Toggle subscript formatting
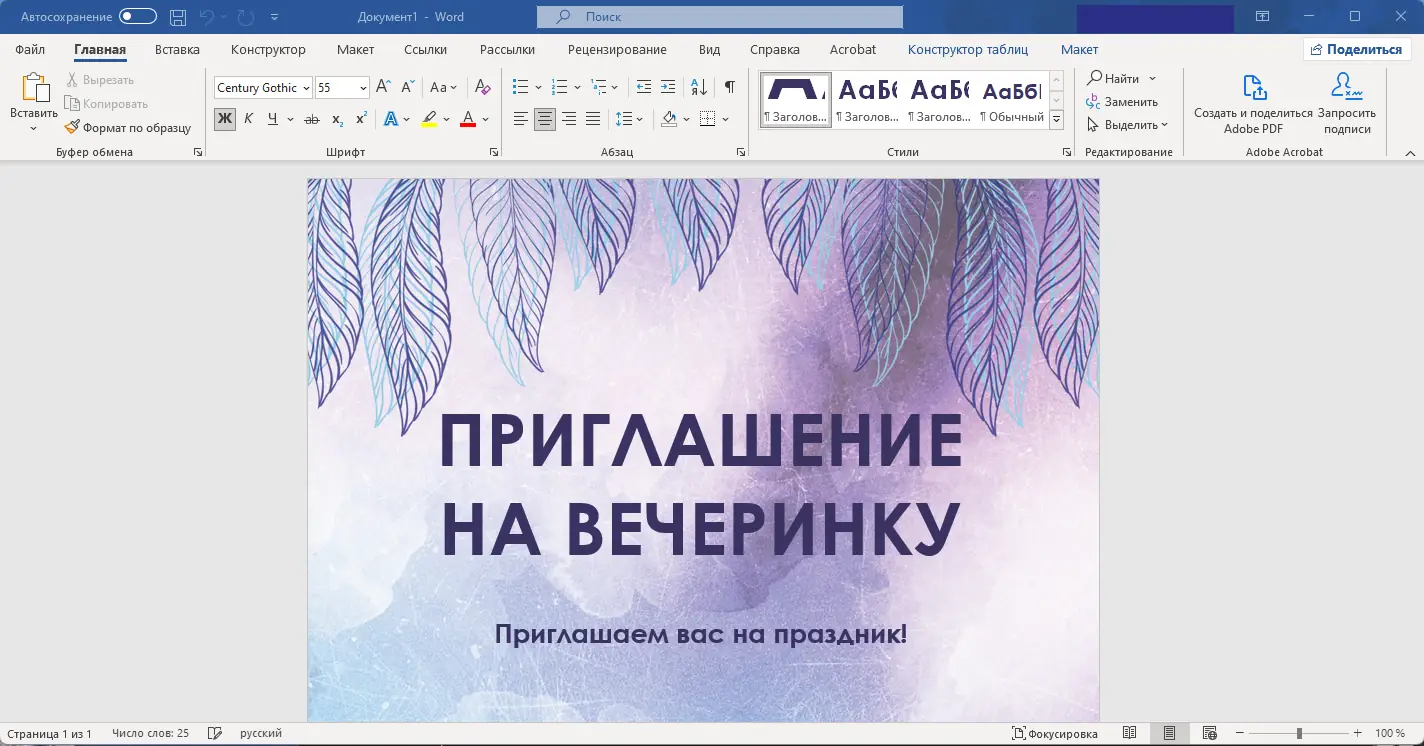1424x746 pixels. click(x=337, y=119)
